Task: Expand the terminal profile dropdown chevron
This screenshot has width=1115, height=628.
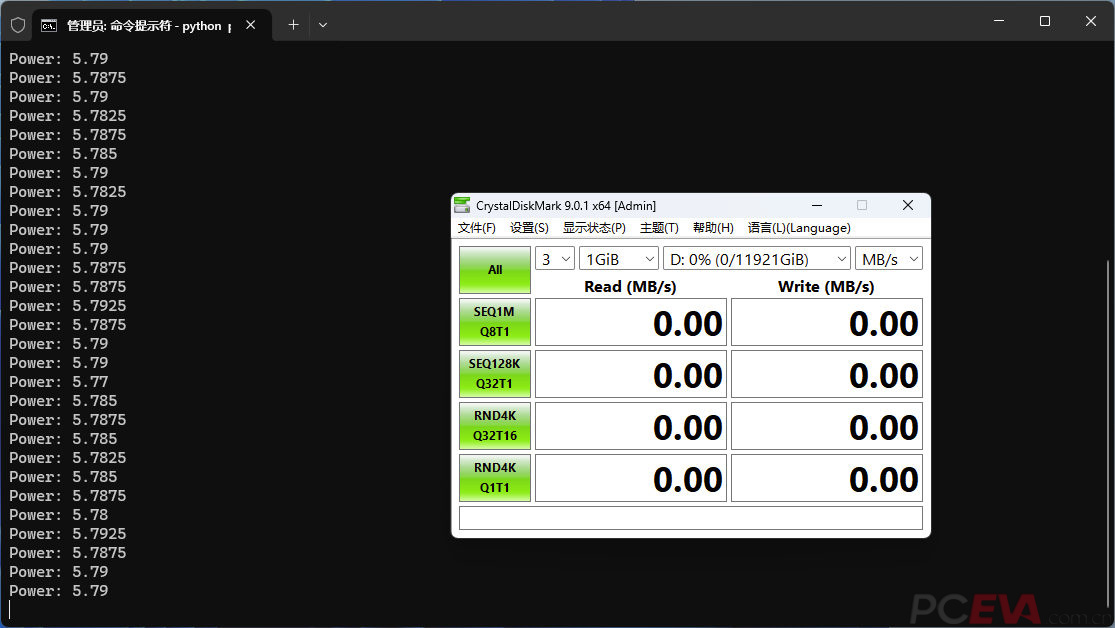Action: click(x=323, y=25)
